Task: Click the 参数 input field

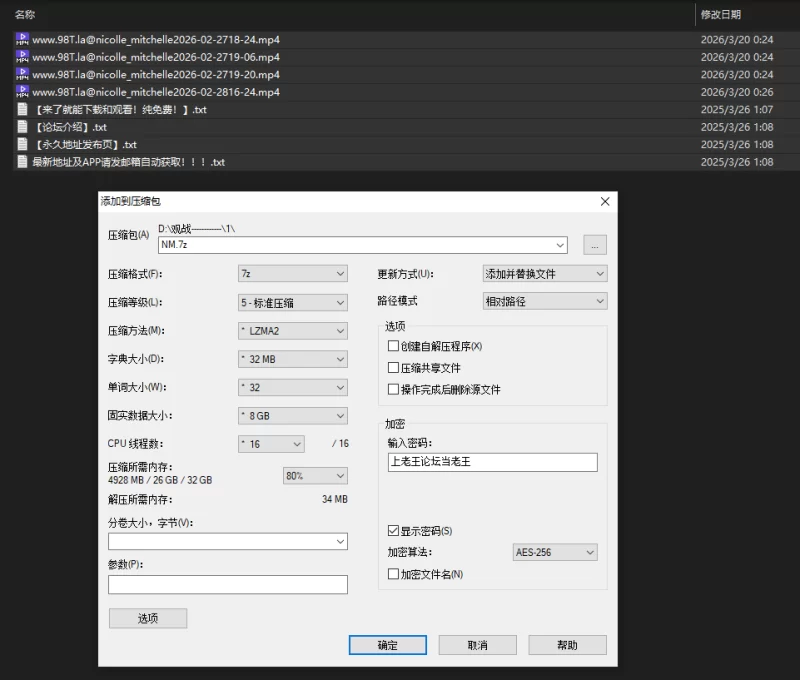Action: coord(228,585)
